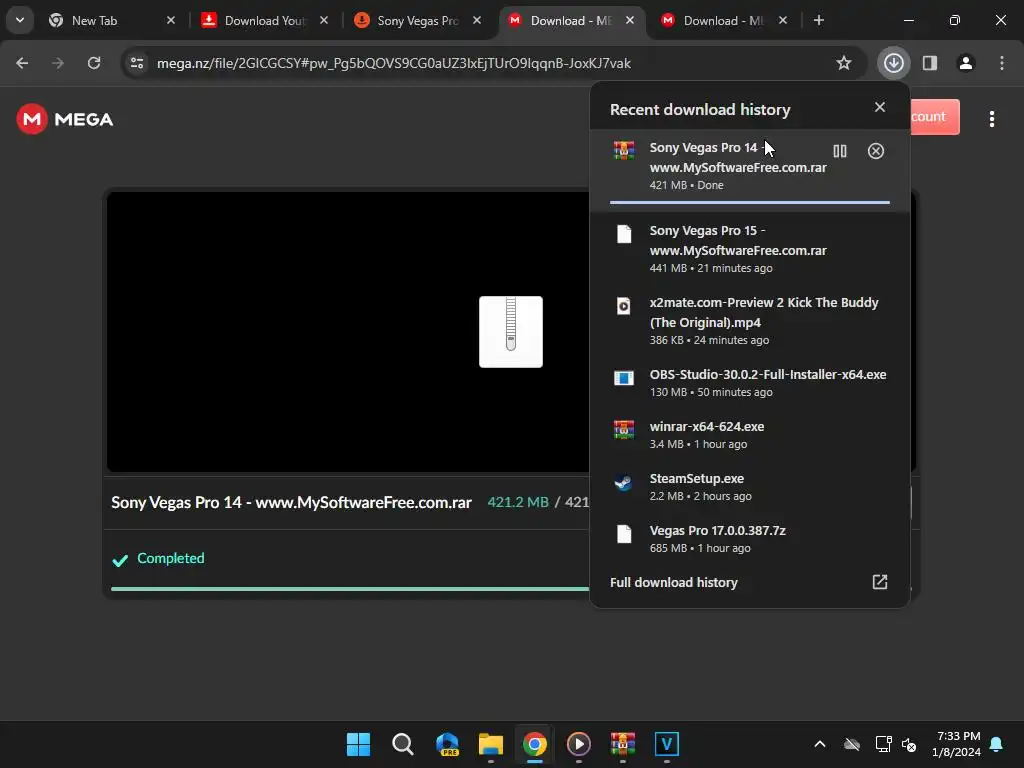Screen dimensions: 1024x768
Task: Open winrar-x64-624.exe download entry
Action: pos(750,434)
